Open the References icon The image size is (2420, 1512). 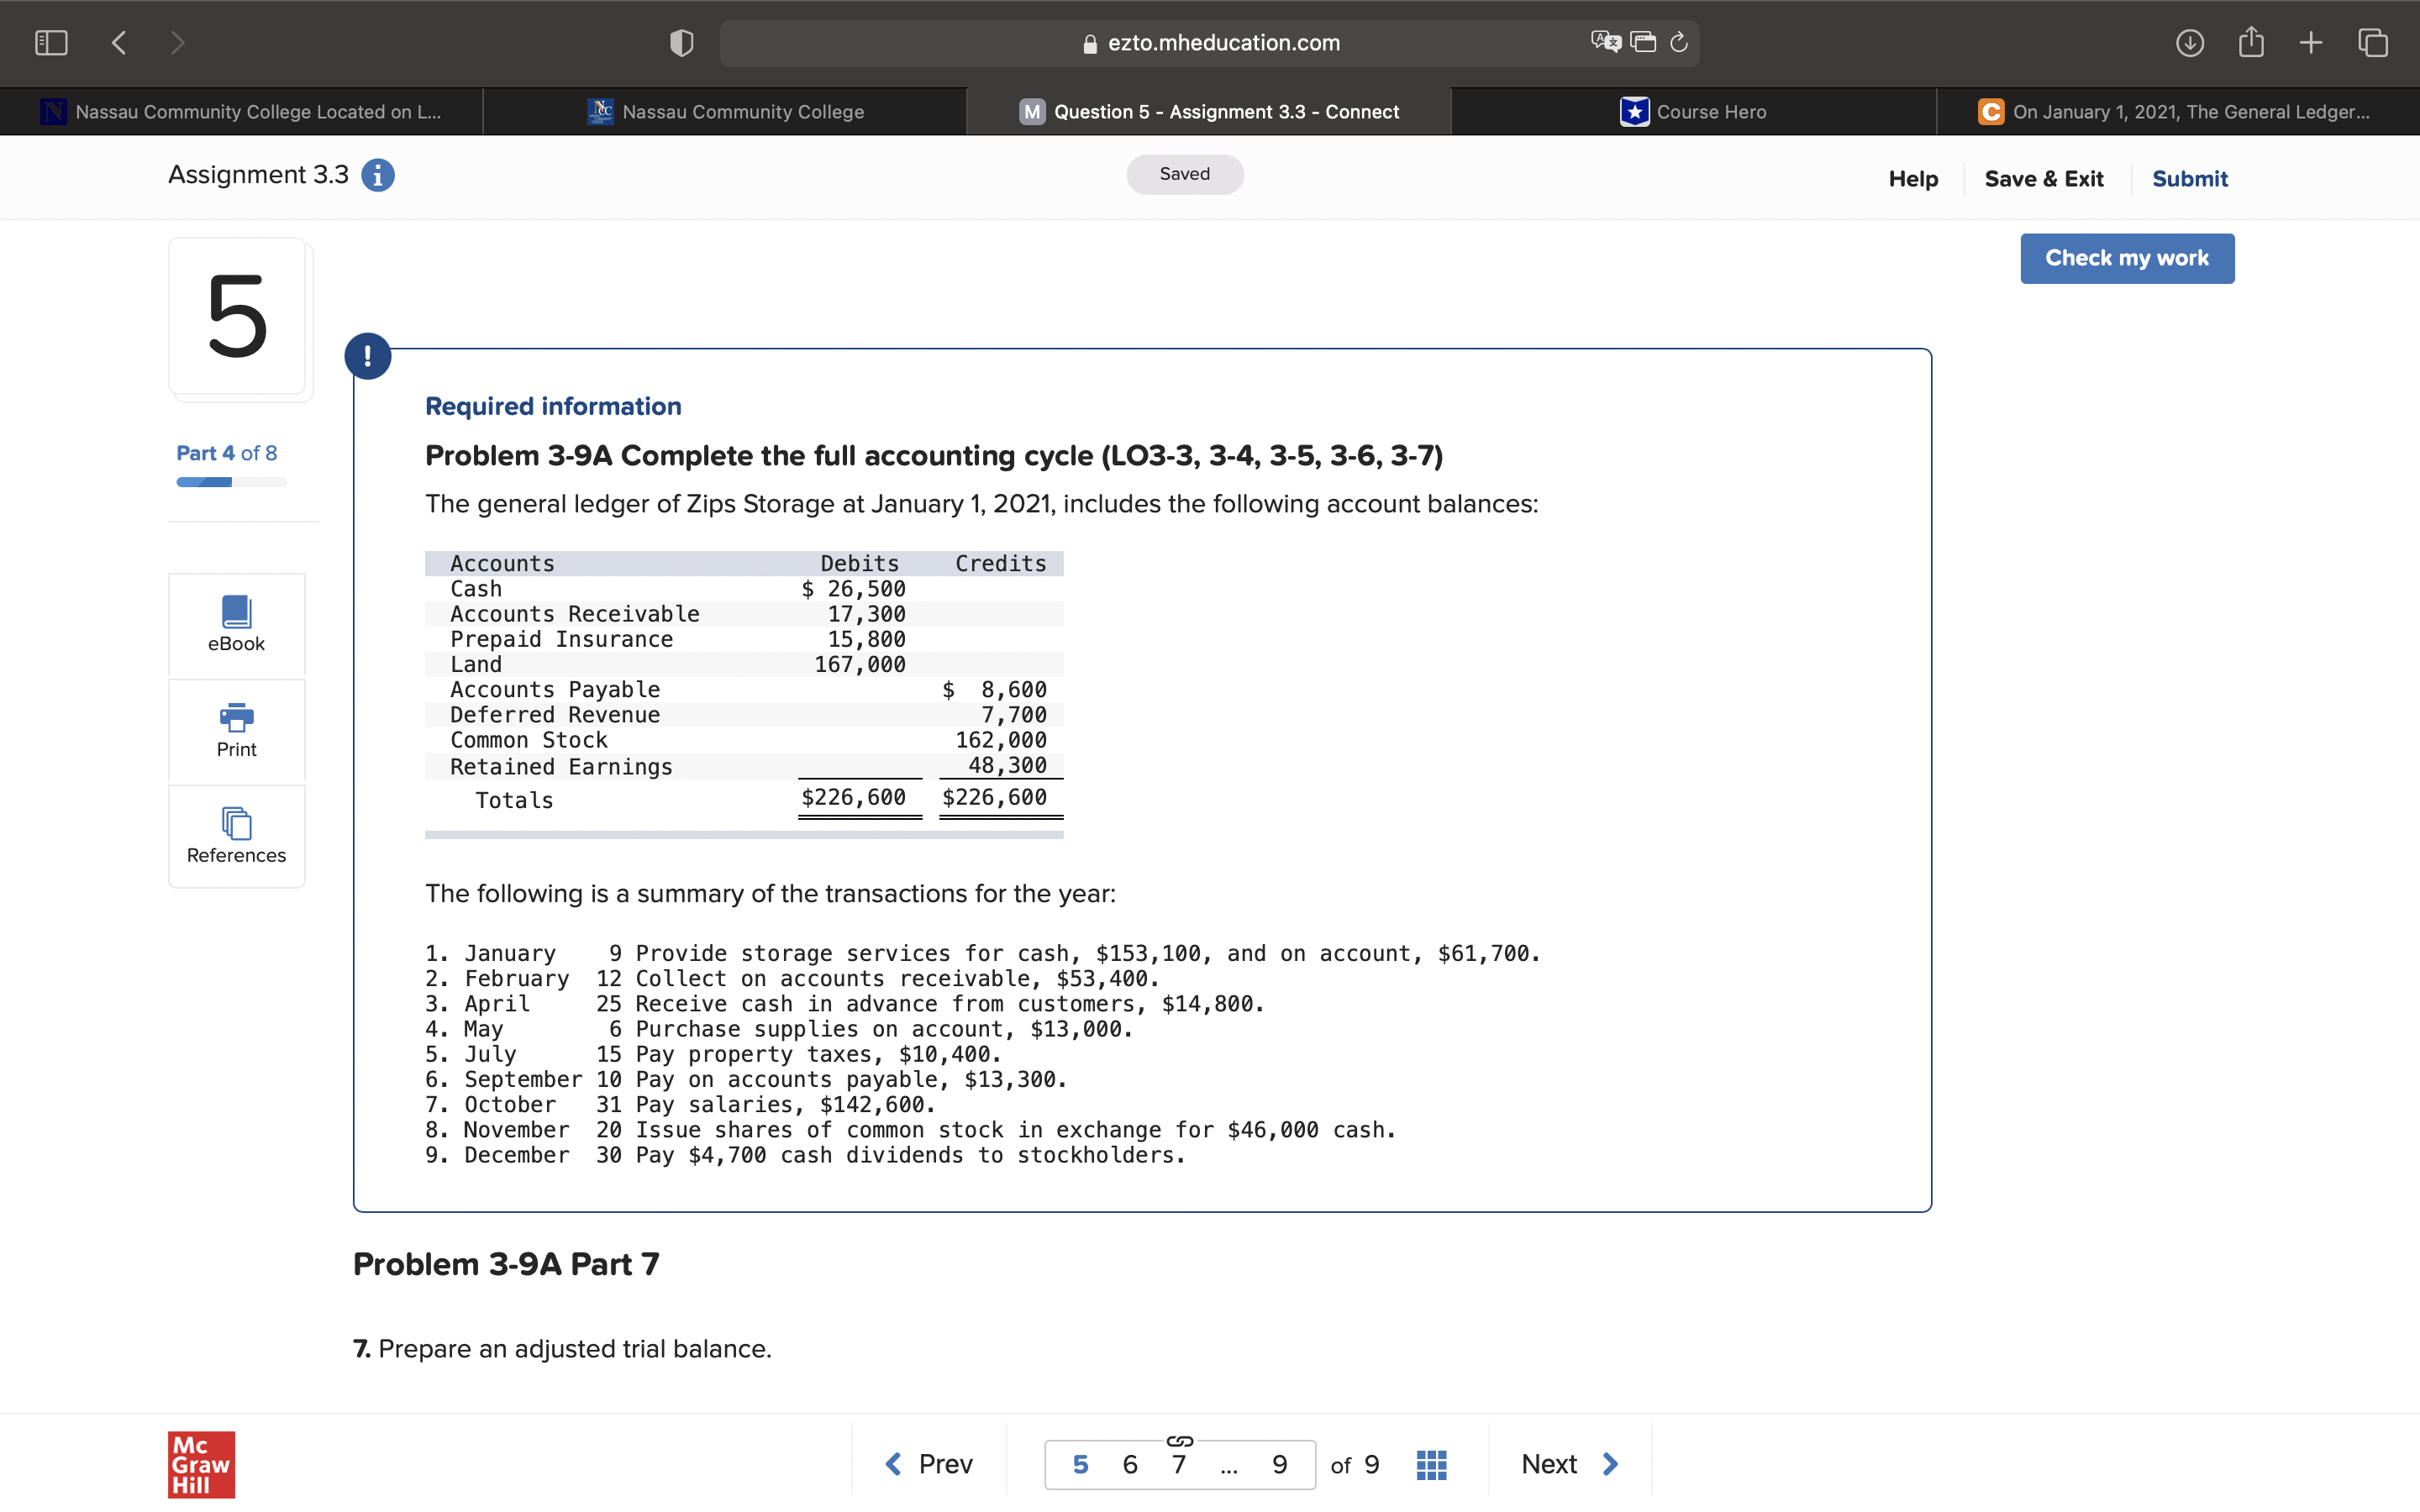(x=236, y=824)
